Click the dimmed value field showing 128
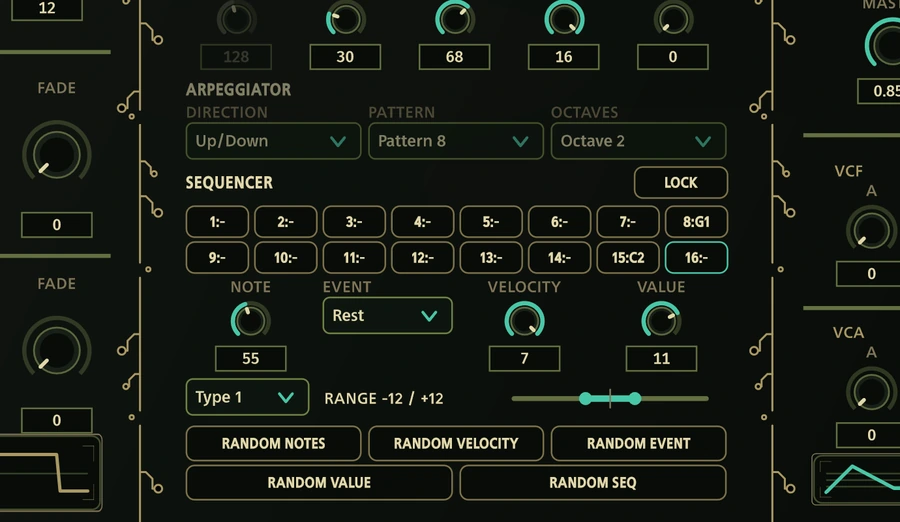Screen dimensions: 900x522 pos(236,57)
